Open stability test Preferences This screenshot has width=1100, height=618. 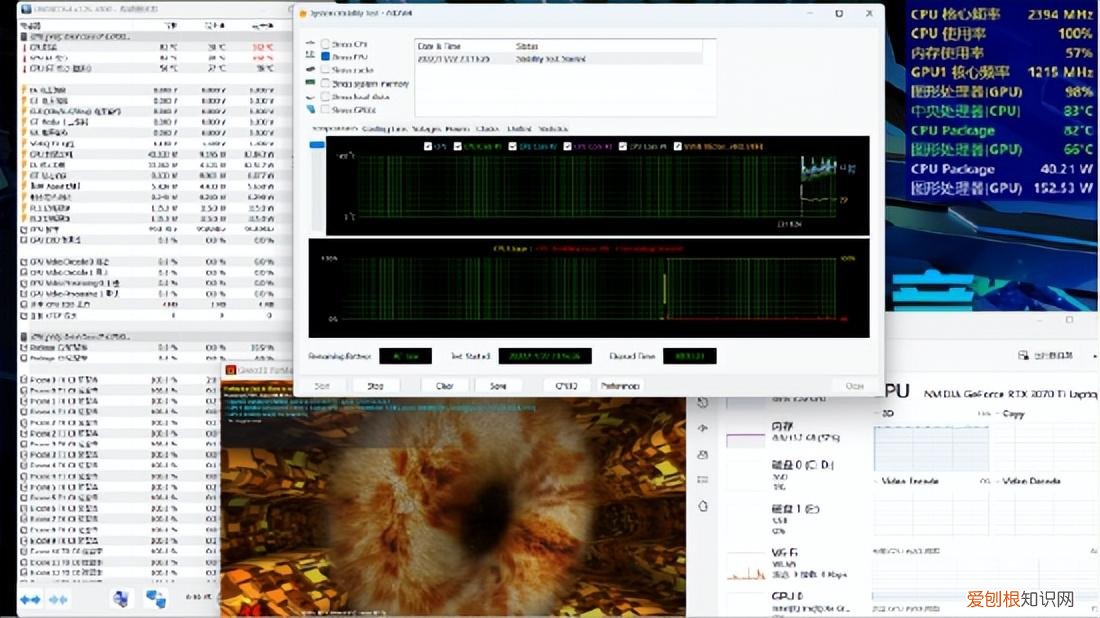click(620, 385)
